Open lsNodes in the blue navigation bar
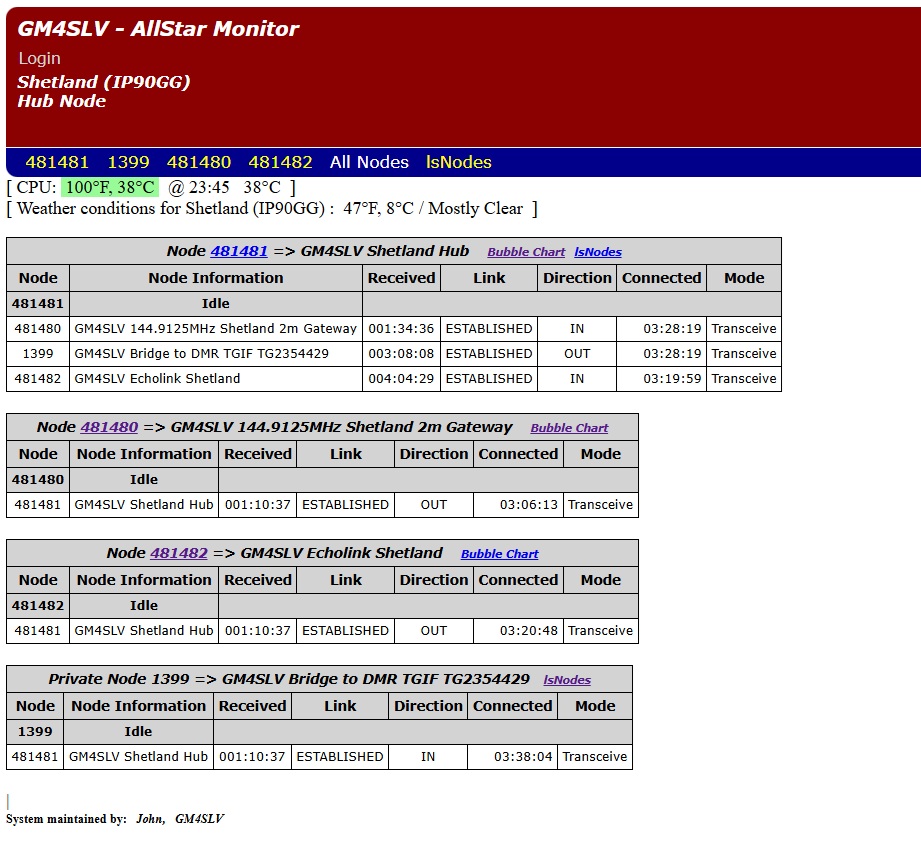The height and width of the screenshot is (863, 921). 459,162
